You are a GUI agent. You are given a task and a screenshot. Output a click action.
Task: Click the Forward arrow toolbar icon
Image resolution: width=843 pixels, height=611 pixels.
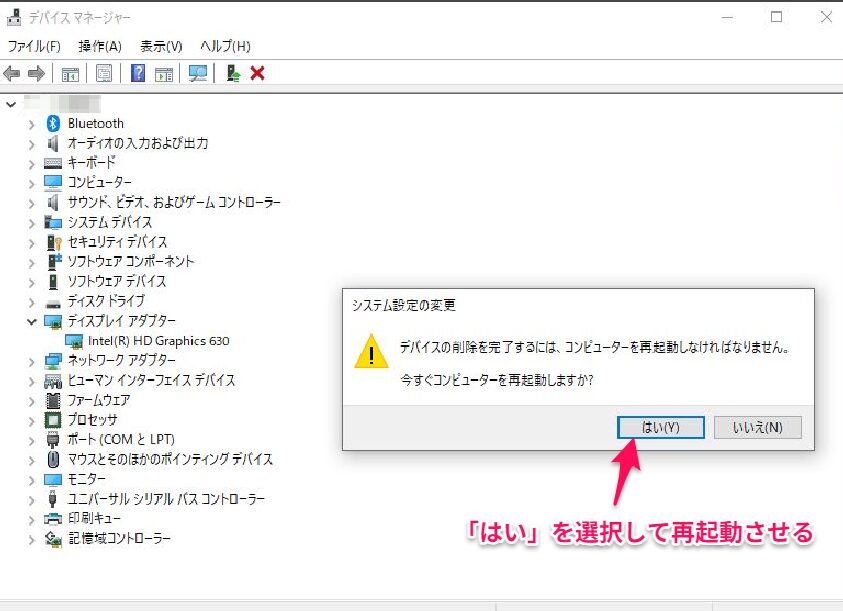tap(36, 73)
